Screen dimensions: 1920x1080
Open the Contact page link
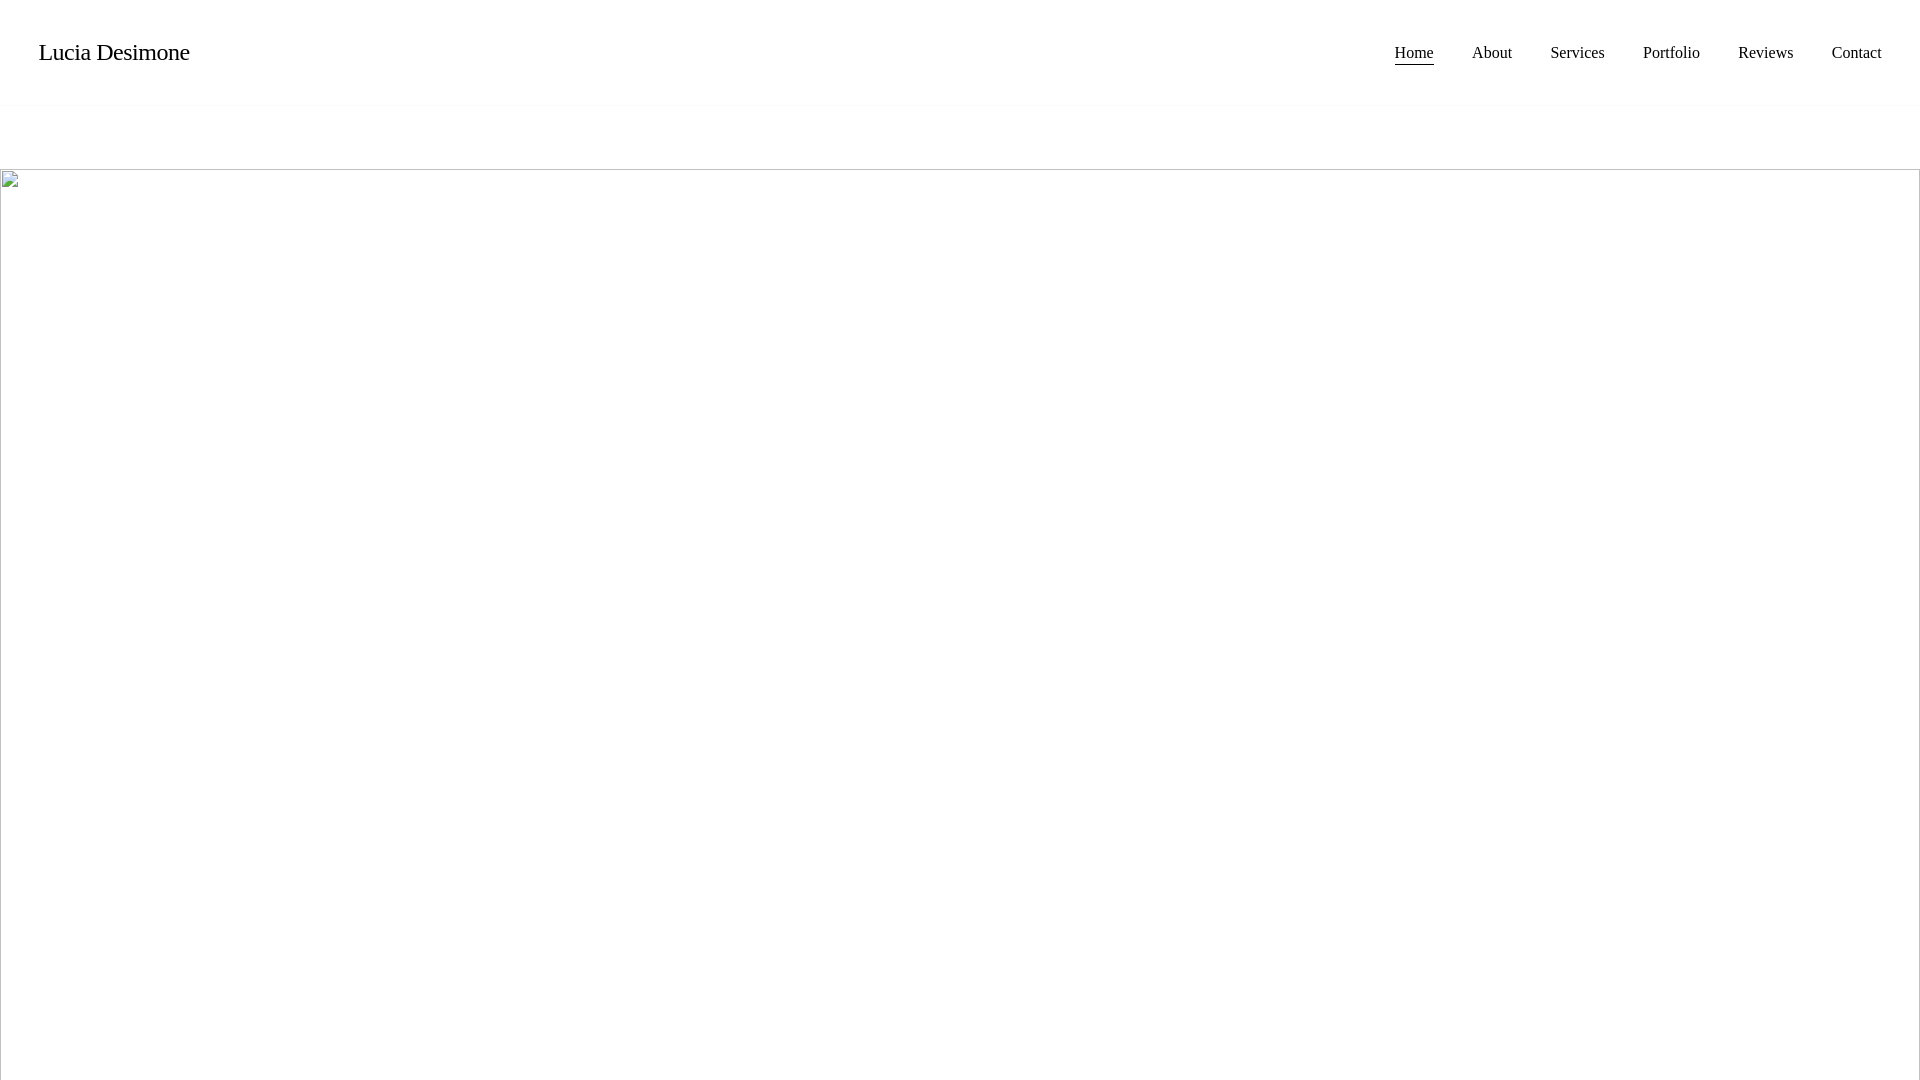click(x=1856, y=53)
